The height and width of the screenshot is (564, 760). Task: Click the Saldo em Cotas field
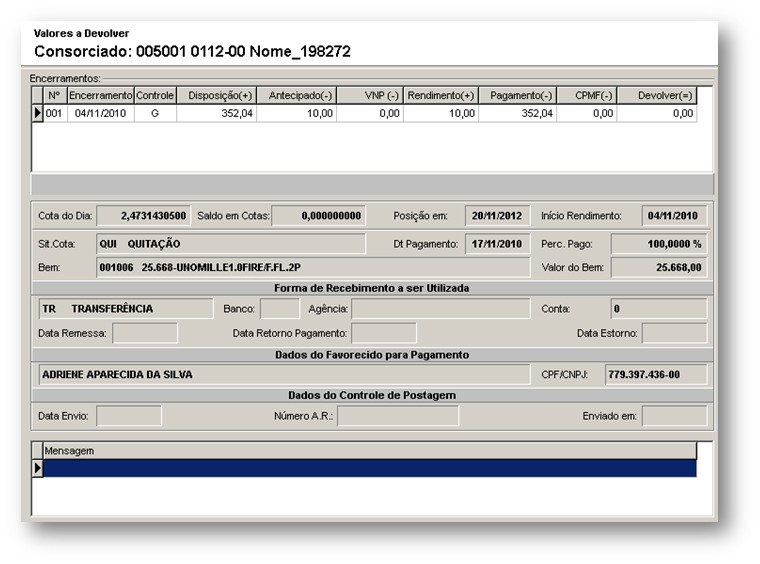tap(318, 216)
